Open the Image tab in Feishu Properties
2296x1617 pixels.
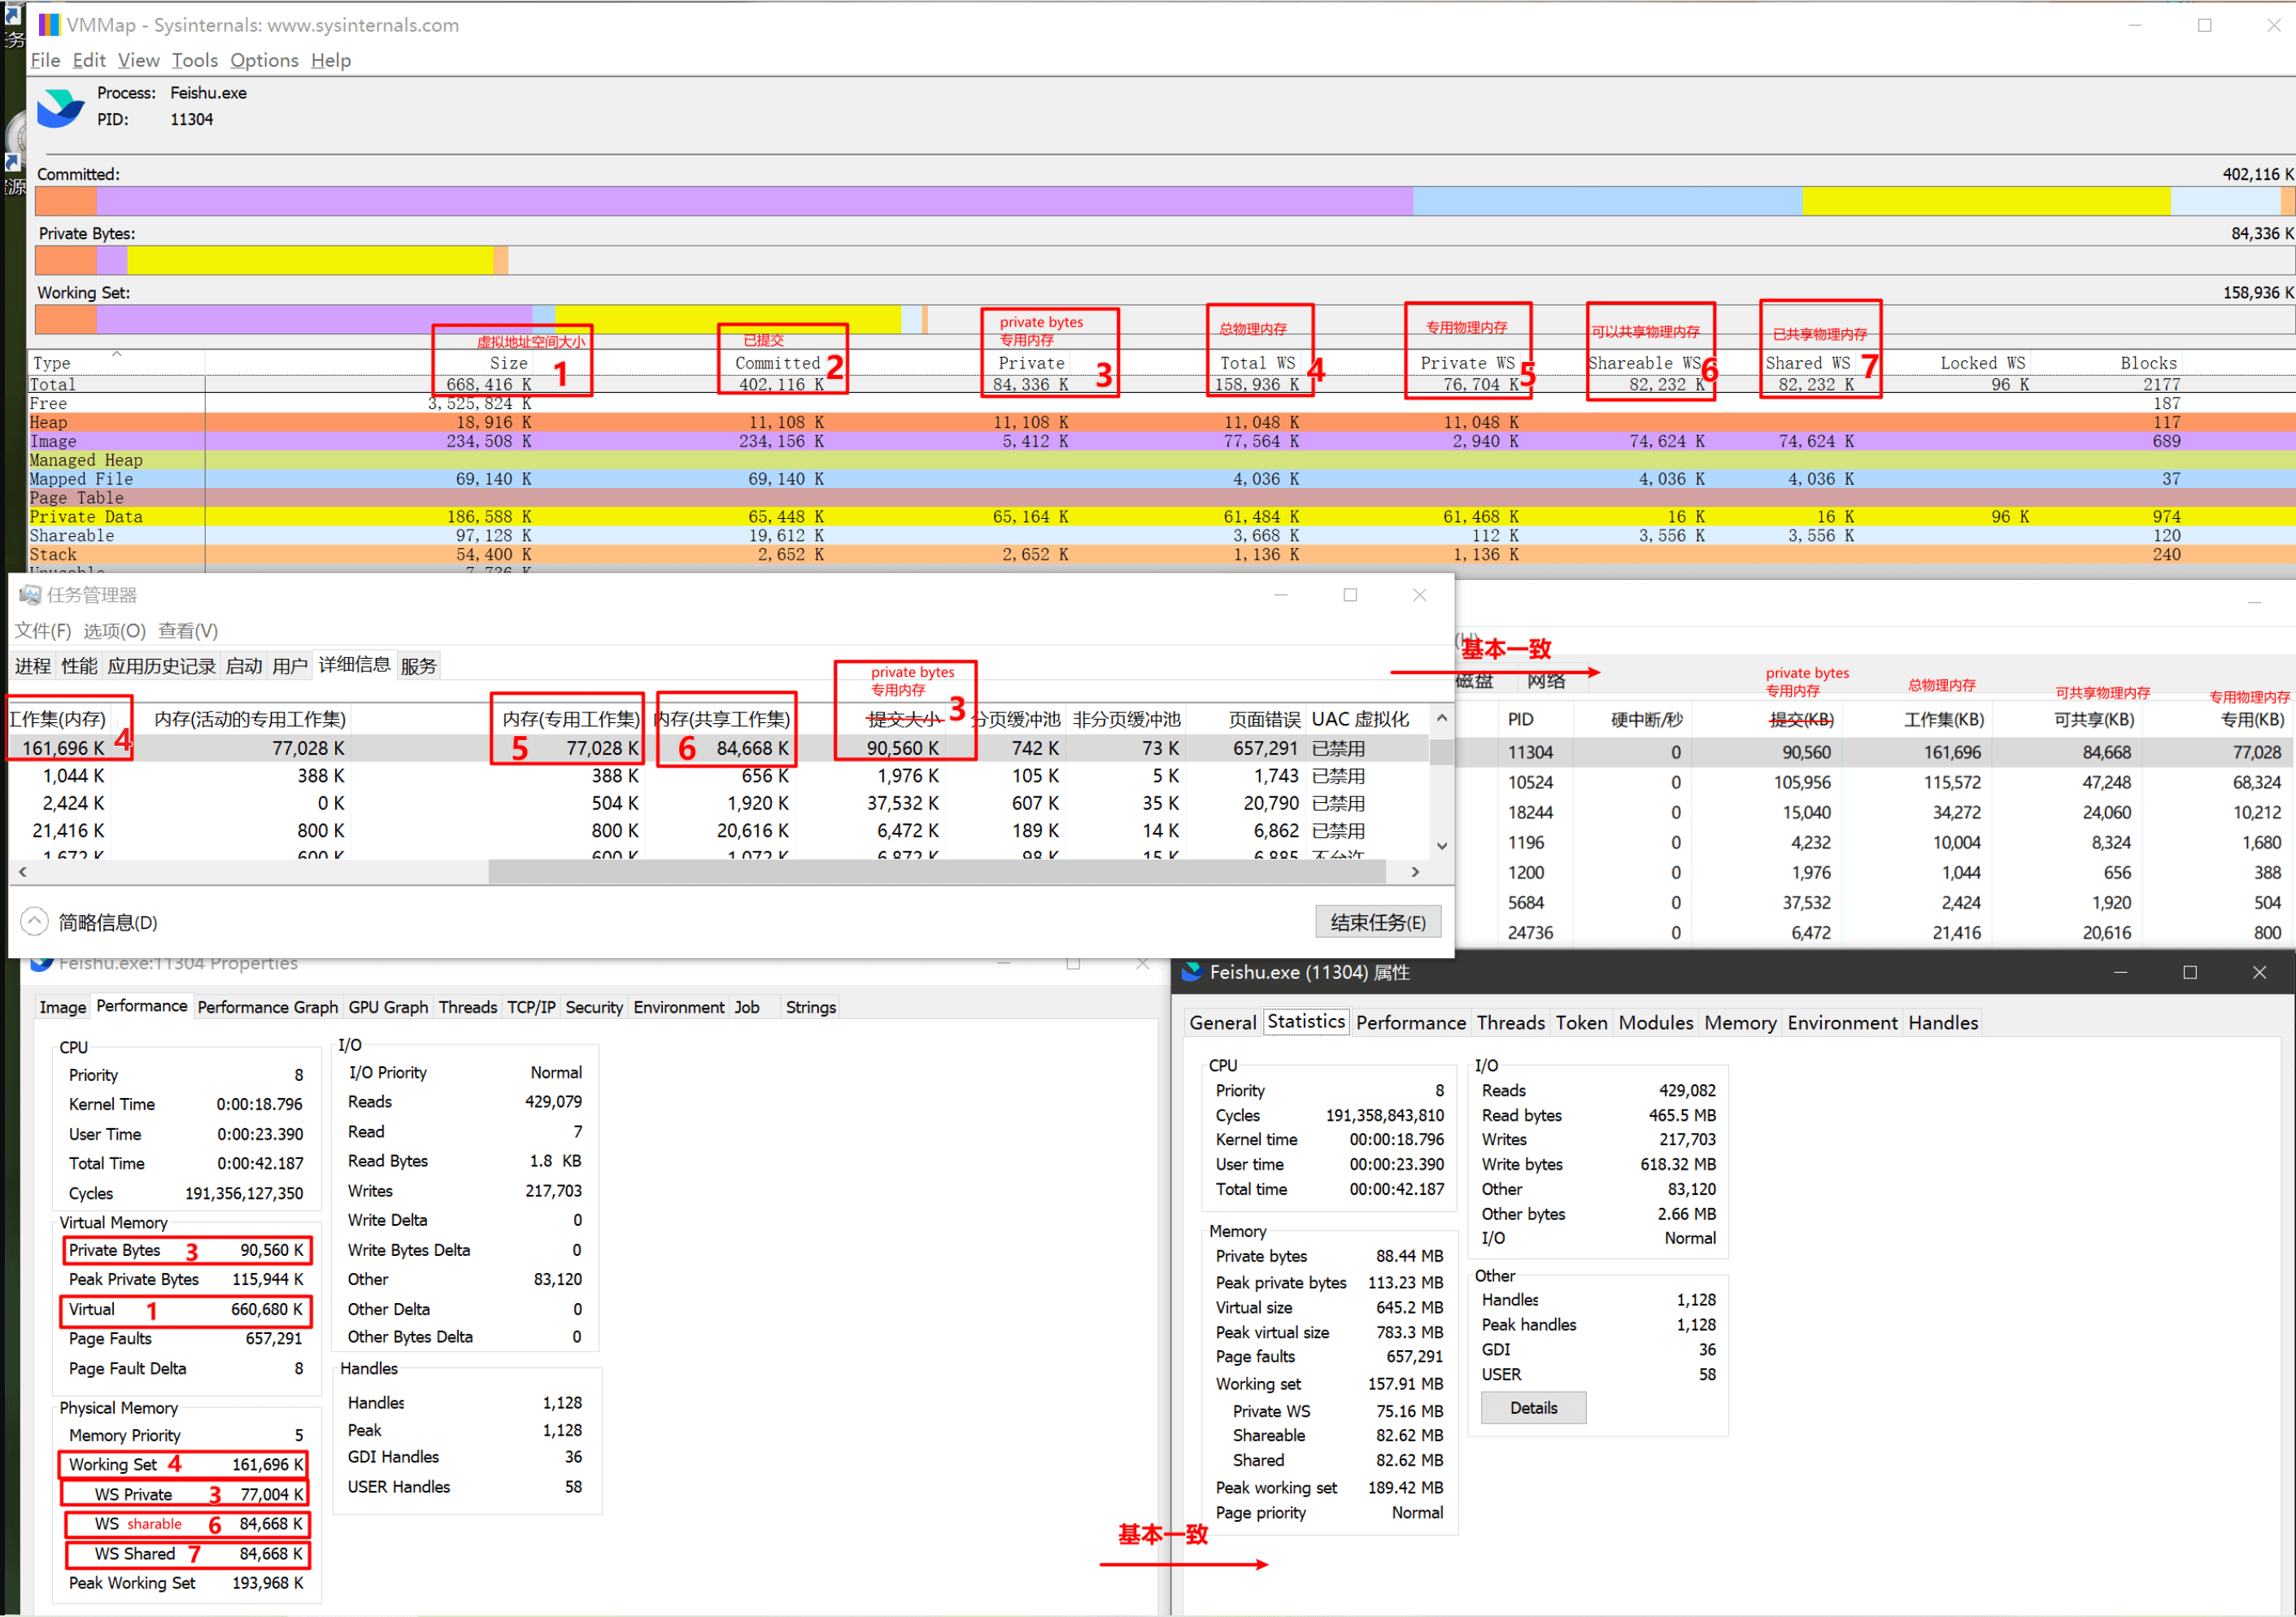[62, 1007]
